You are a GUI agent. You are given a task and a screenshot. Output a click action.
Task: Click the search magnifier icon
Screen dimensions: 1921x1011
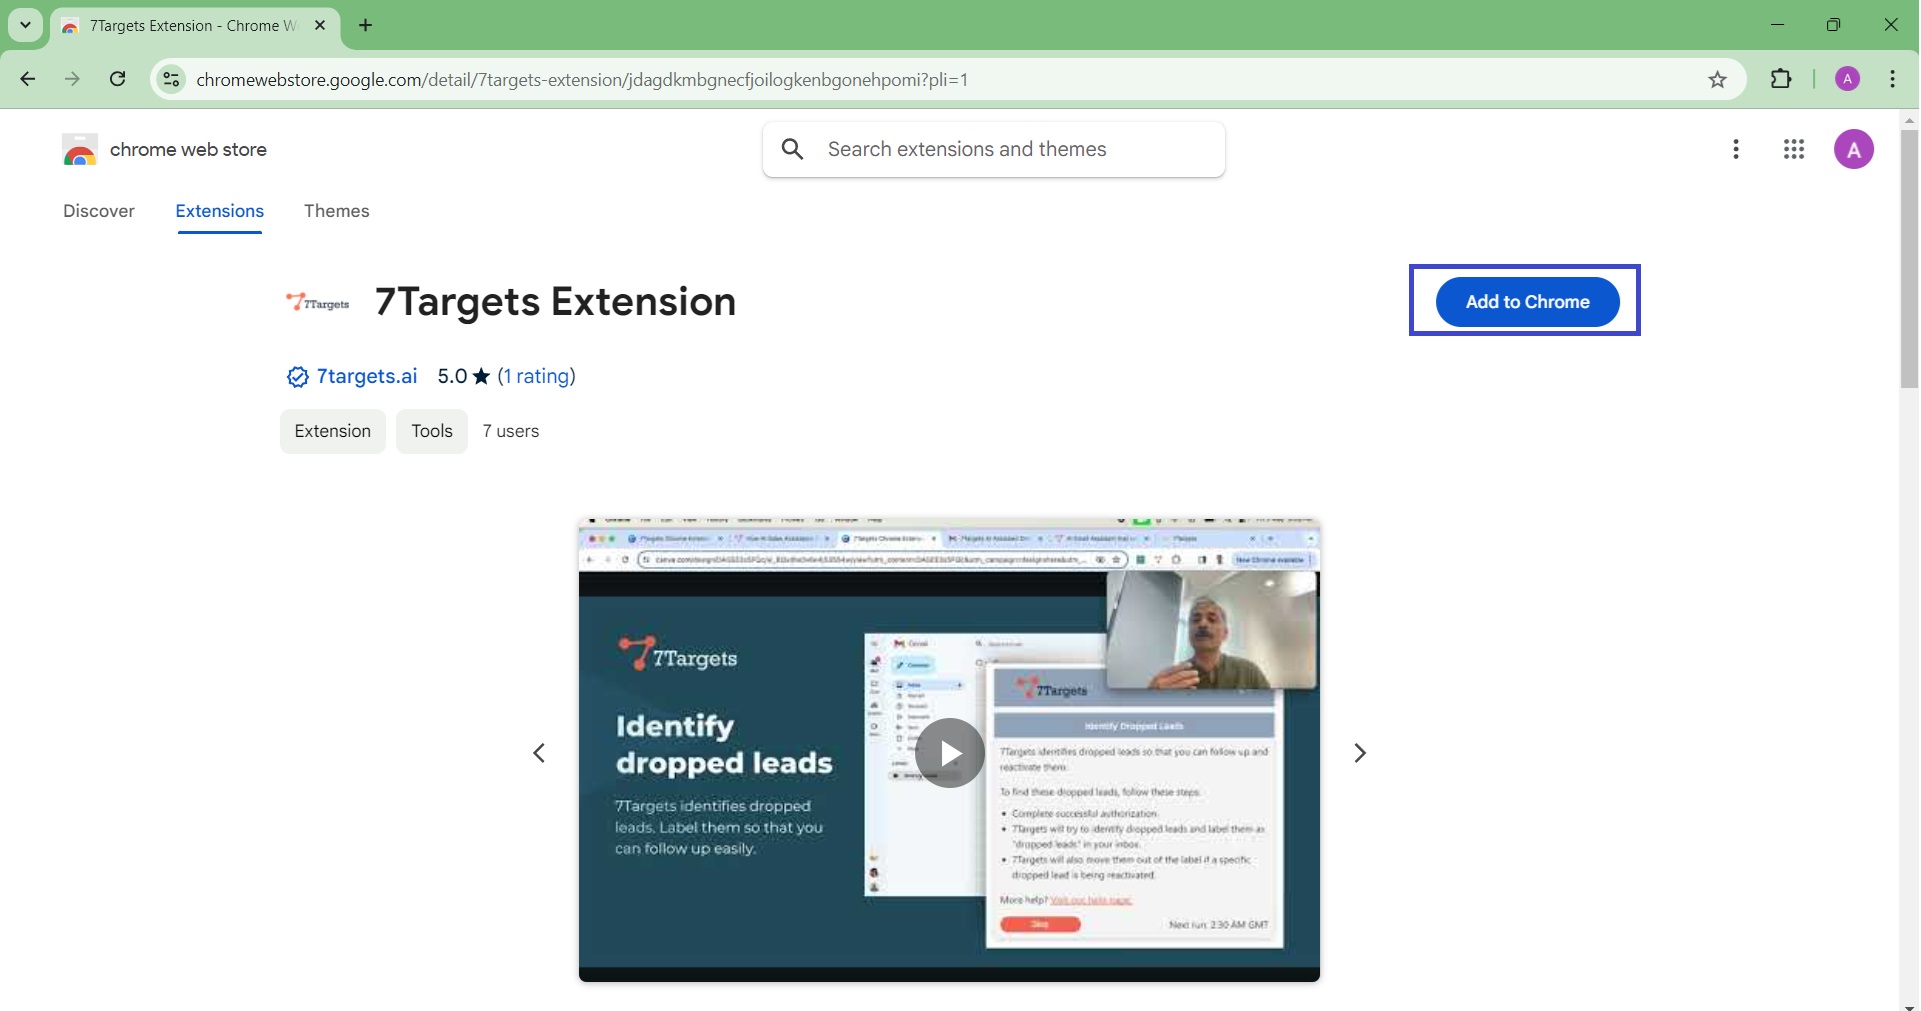coord(793,150)
